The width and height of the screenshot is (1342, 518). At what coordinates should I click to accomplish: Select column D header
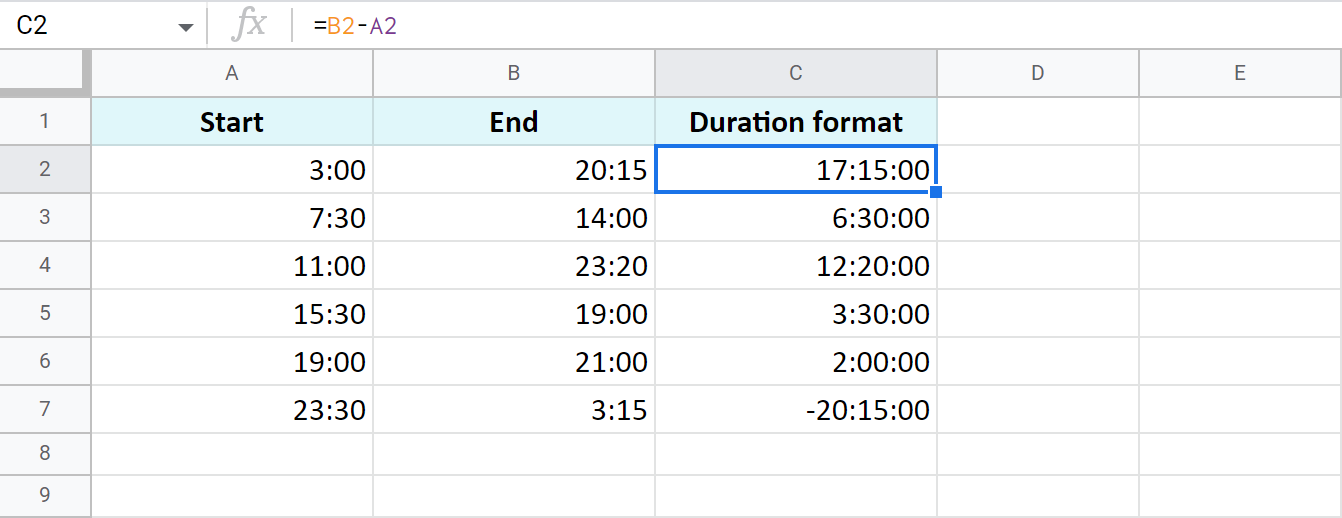1038,72
